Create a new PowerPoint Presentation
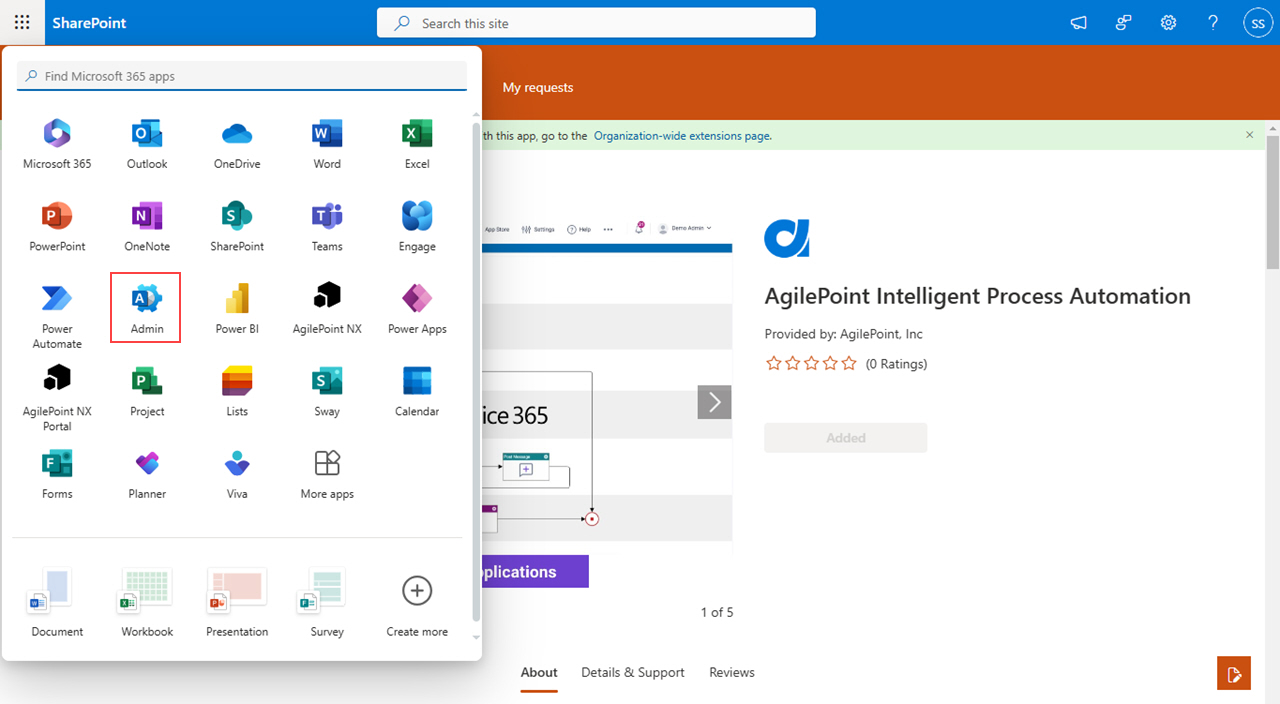The width and height of the screenshot is (1280, 704). tap(237, 602)
